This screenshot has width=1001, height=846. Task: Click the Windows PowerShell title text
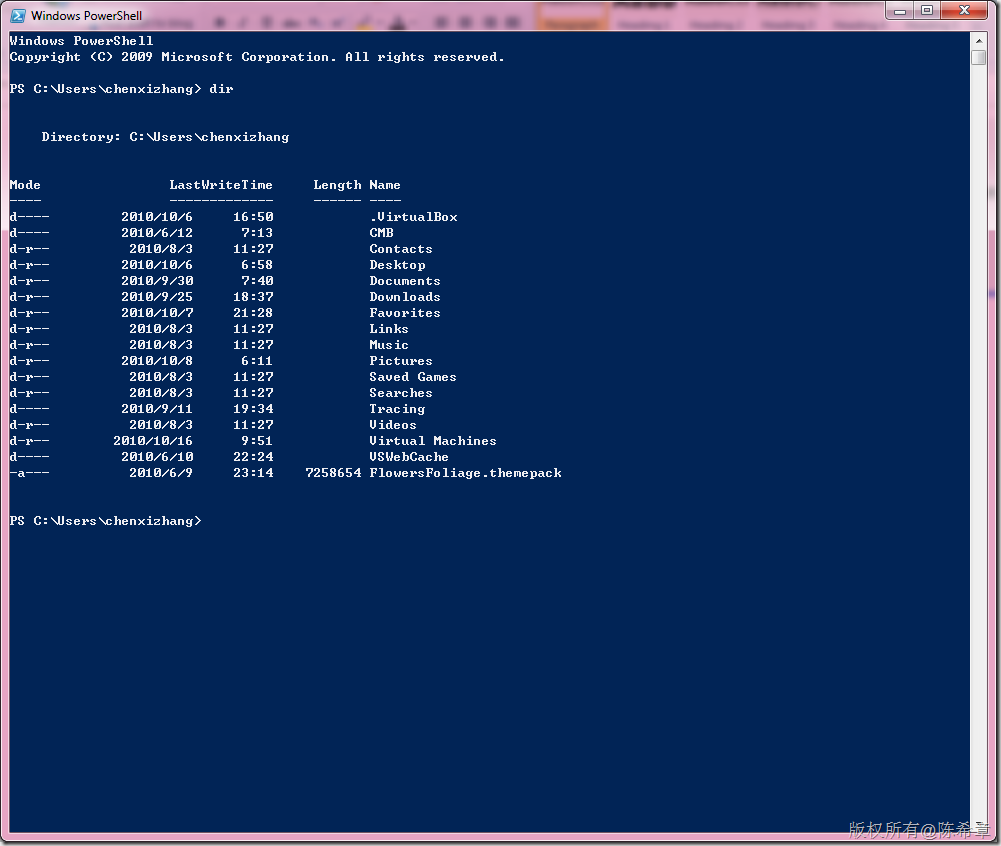tap(86, 15)
